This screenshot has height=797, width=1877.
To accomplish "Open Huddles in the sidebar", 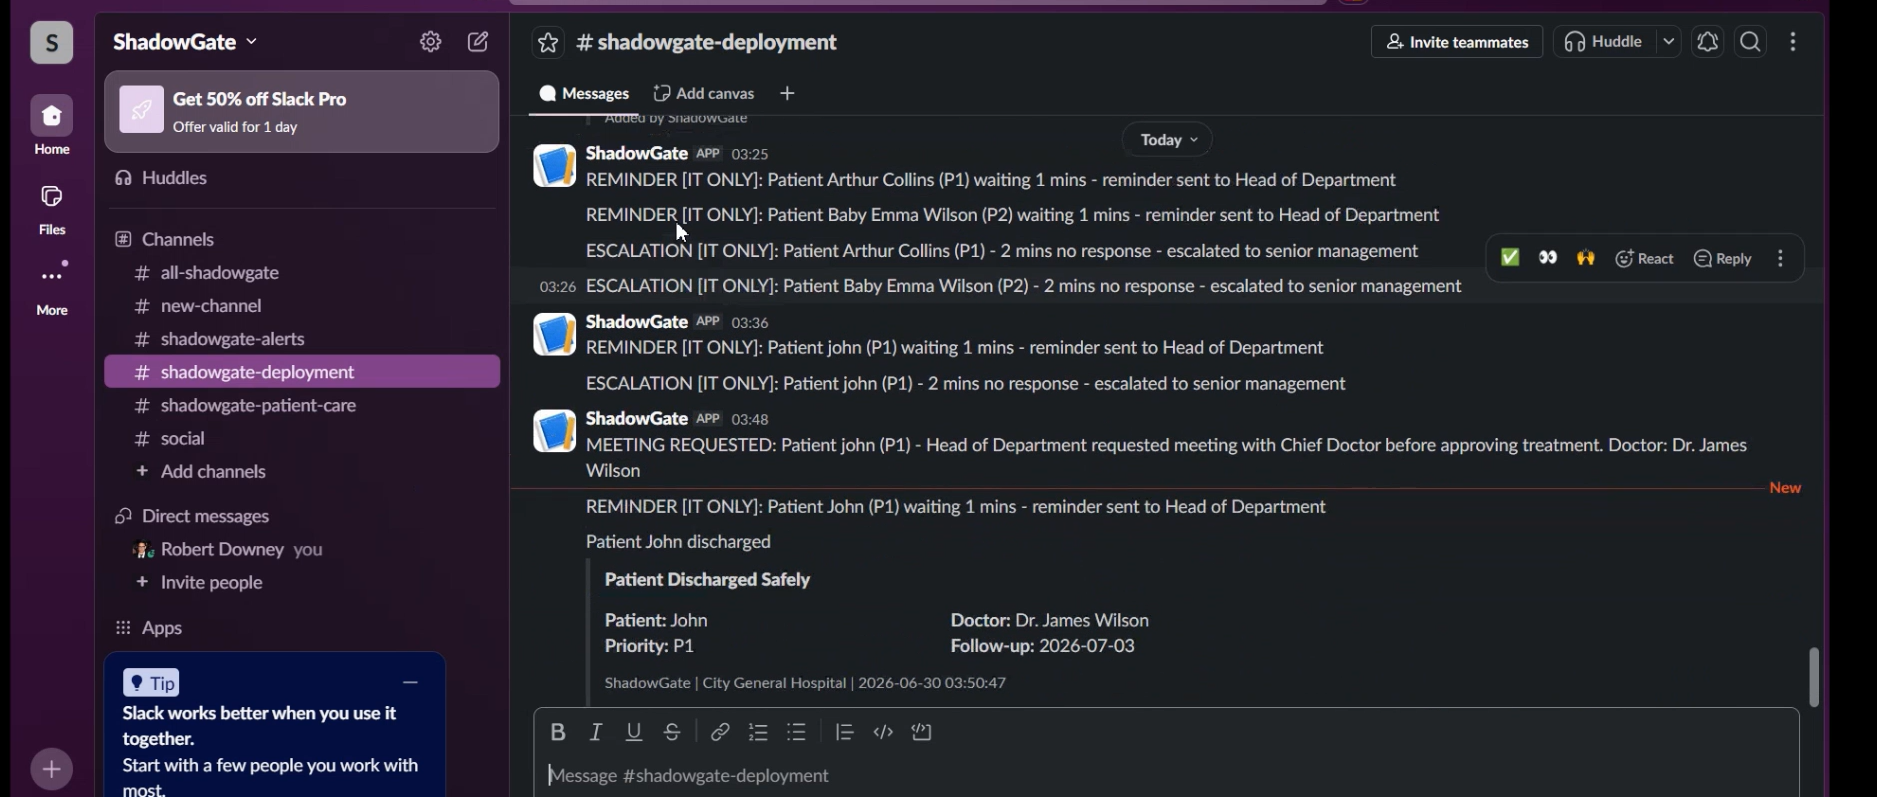I will click(302, 178).
